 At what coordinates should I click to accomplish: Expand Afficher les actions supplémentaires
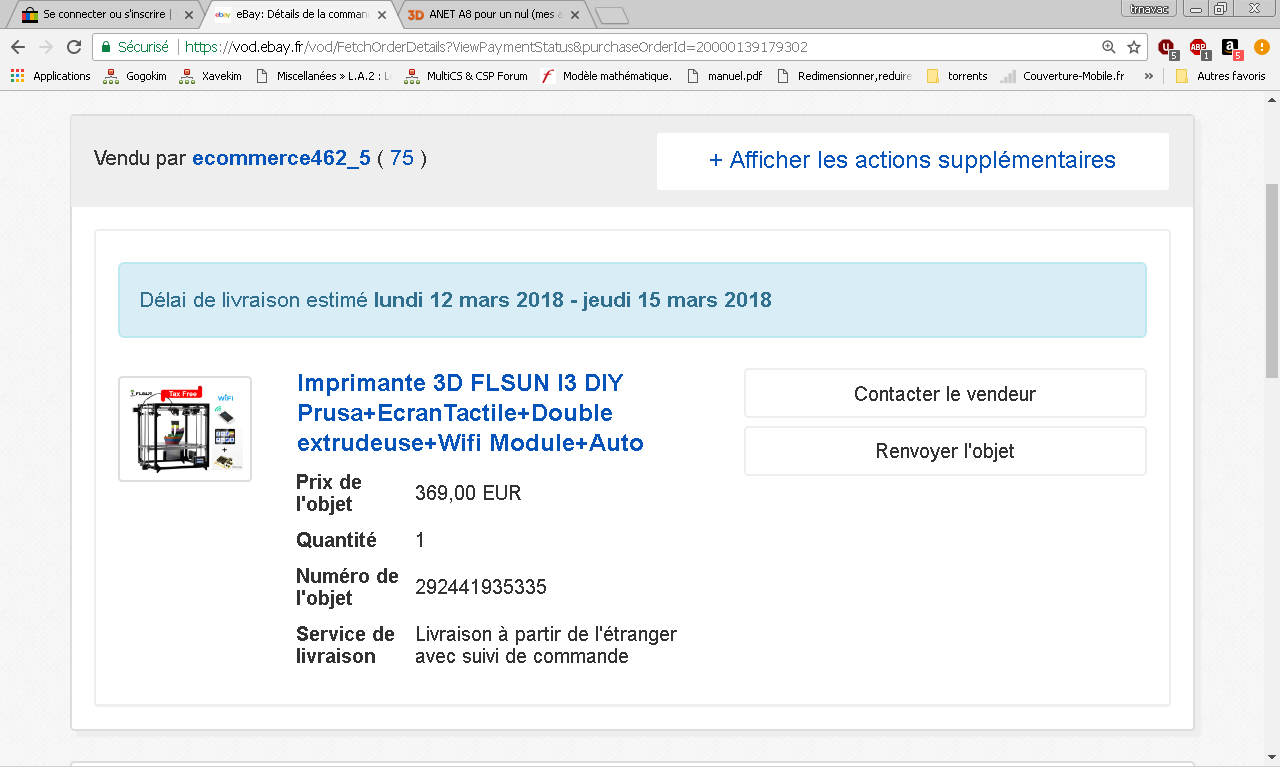[x=912, y=160]
